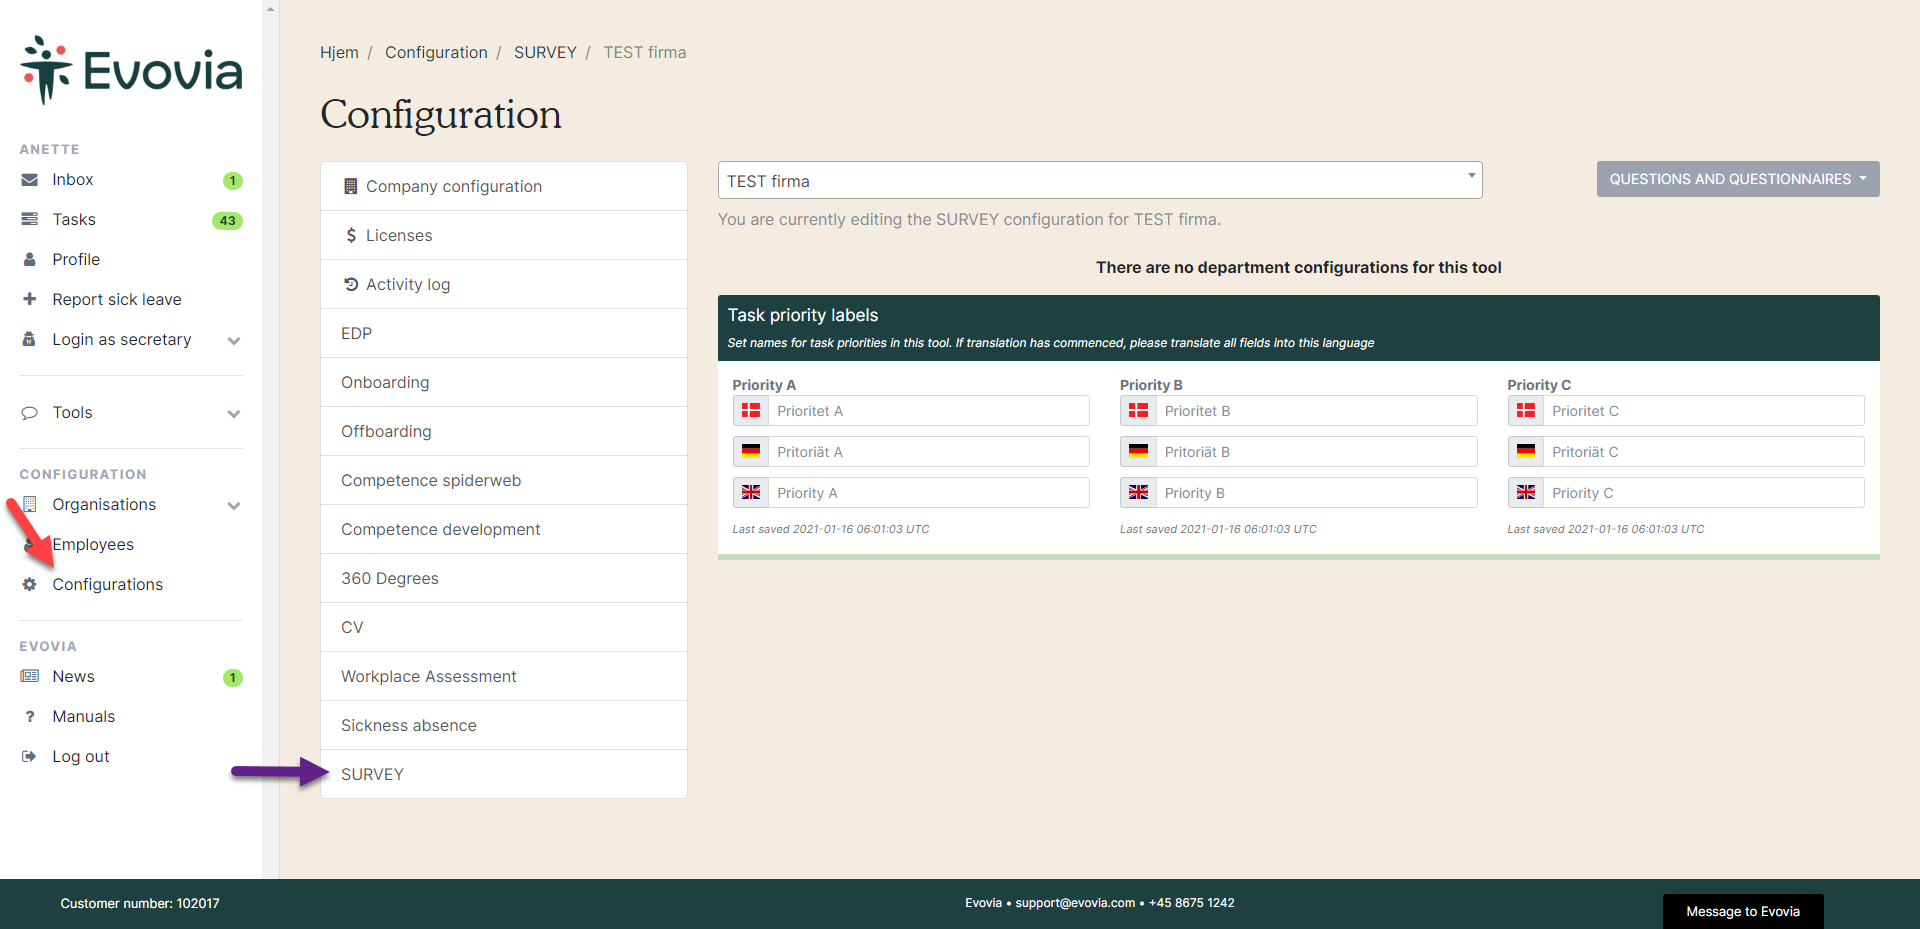Go to Hjem breadcrumb
Viewport: 1920px width, 929px height.
[x=339, y=52]
